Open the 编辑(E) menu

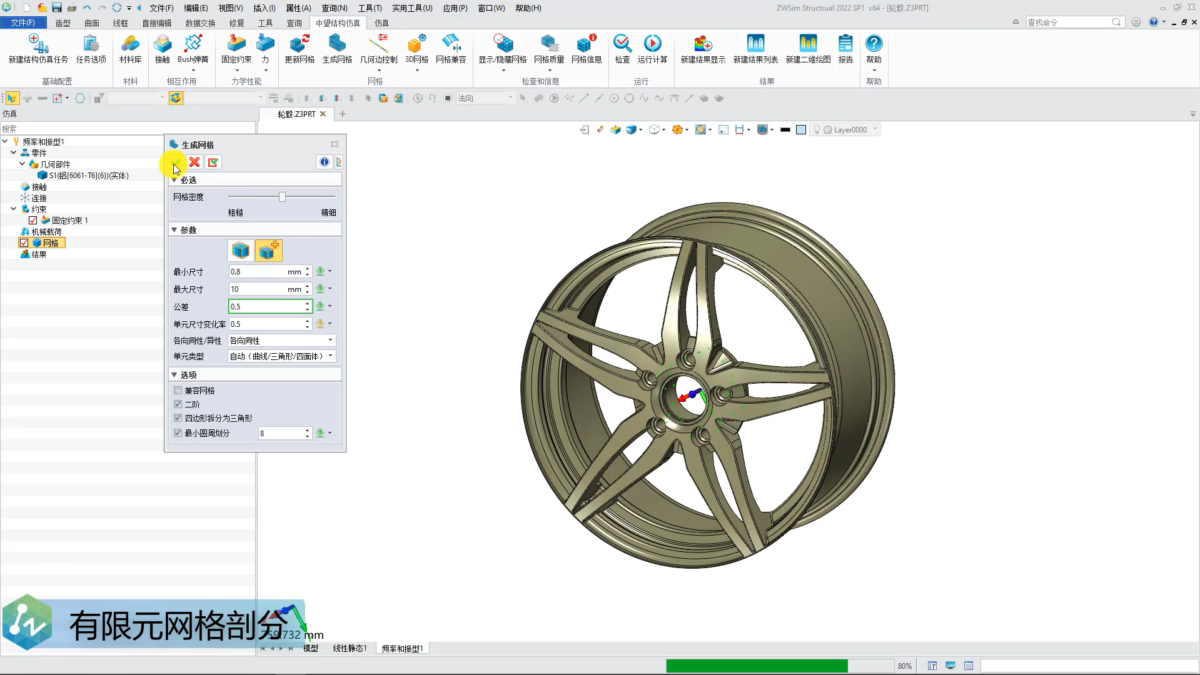tap(196, 8)
